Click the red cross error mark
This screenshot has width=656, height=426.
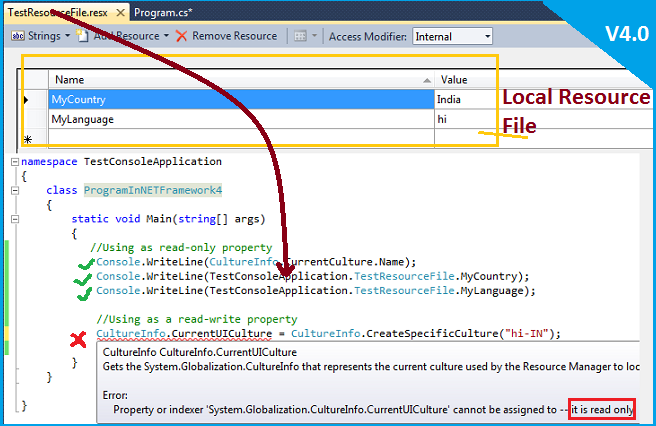[x=78, y=340]
